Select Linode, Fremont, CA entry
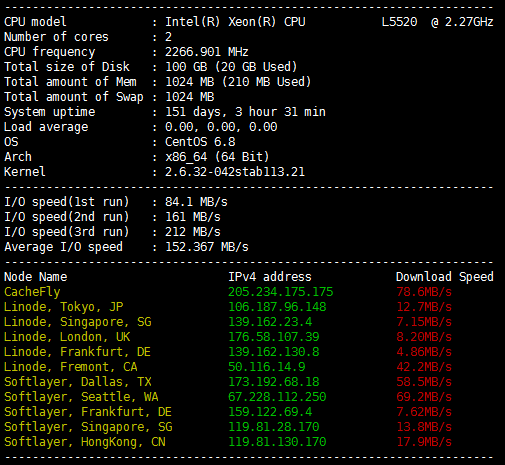505x465 pixels. point(228,367)
